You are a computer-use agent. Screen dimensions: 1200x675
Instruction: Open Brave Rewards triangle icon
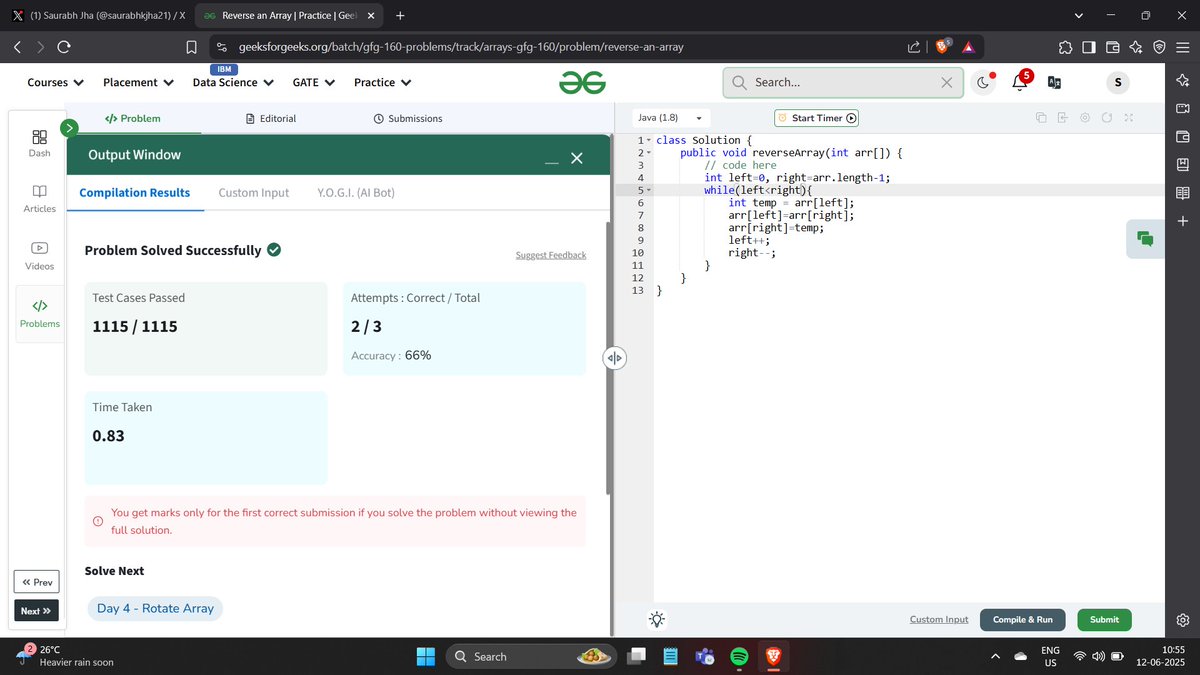(x=968, y=47)
